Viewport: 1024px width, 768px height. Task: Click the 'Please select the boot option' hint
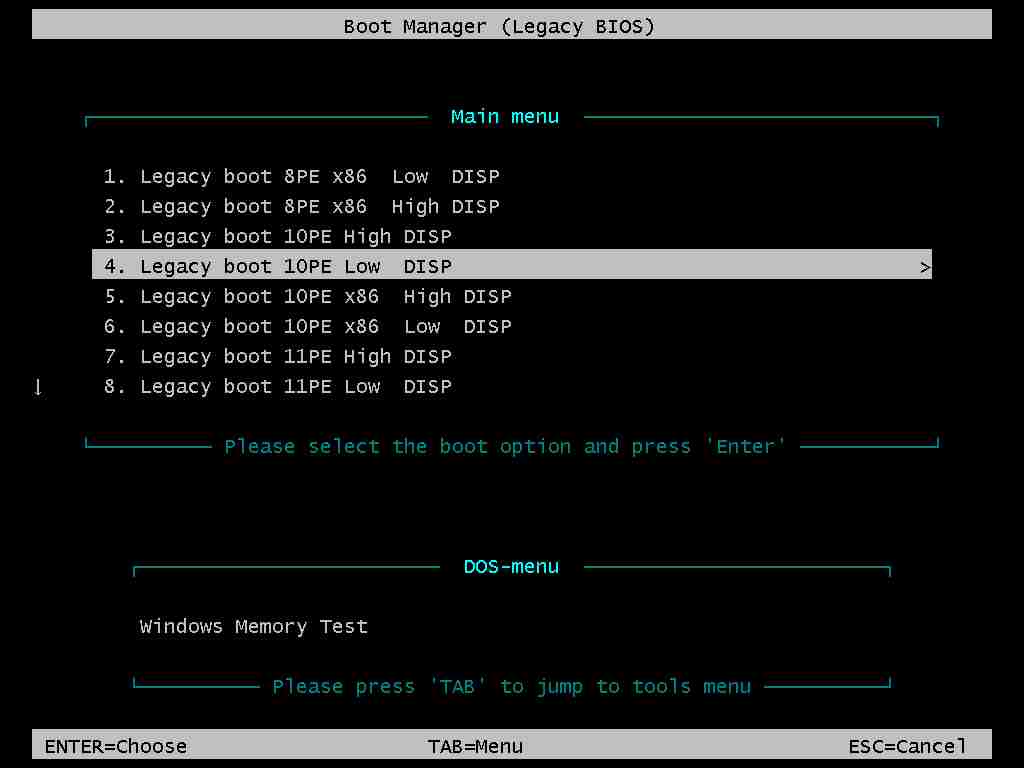505,447
